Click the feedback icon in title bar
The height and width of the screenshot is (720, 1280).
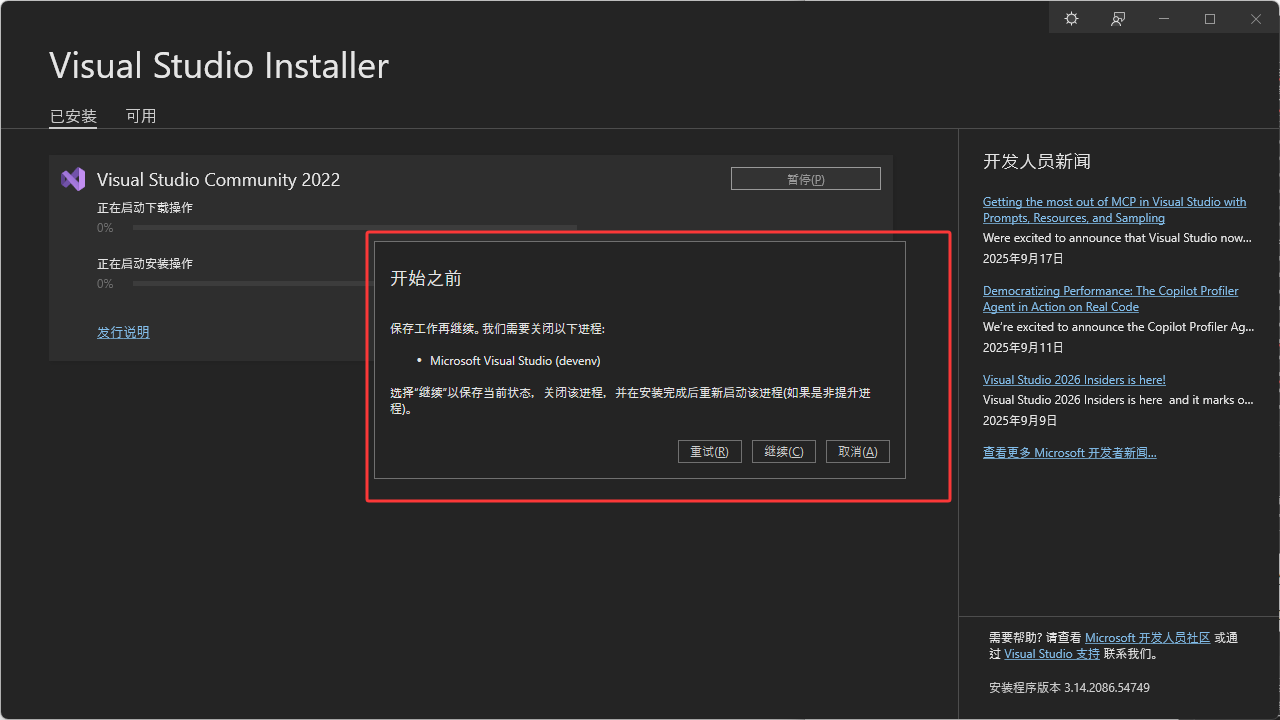pyautogui.click(x=1118, y=19)
